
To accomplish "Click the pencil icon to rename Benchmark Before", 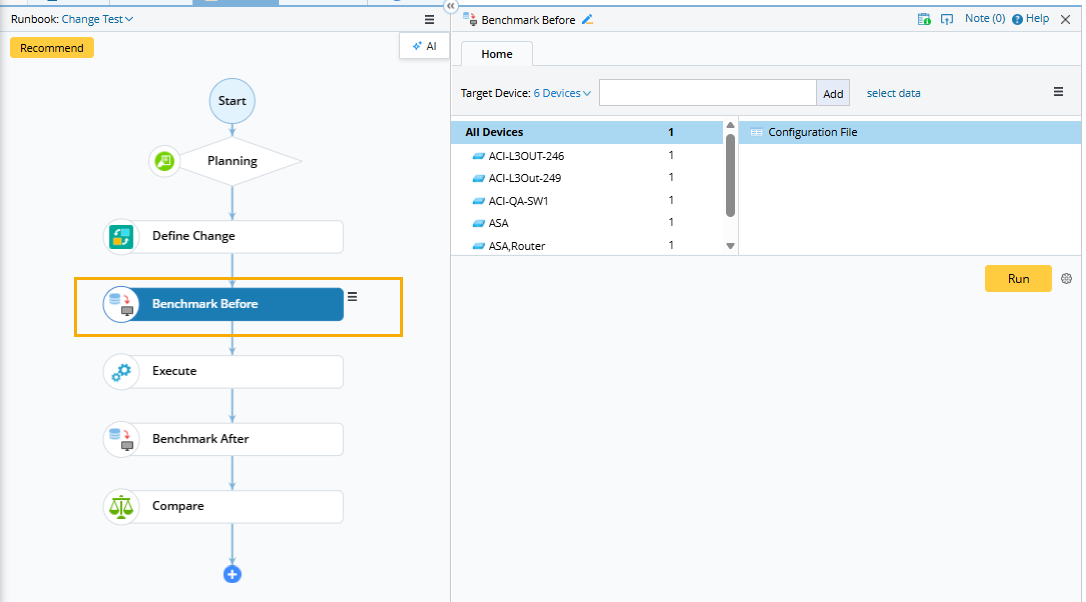I will (x=587, y=19).
